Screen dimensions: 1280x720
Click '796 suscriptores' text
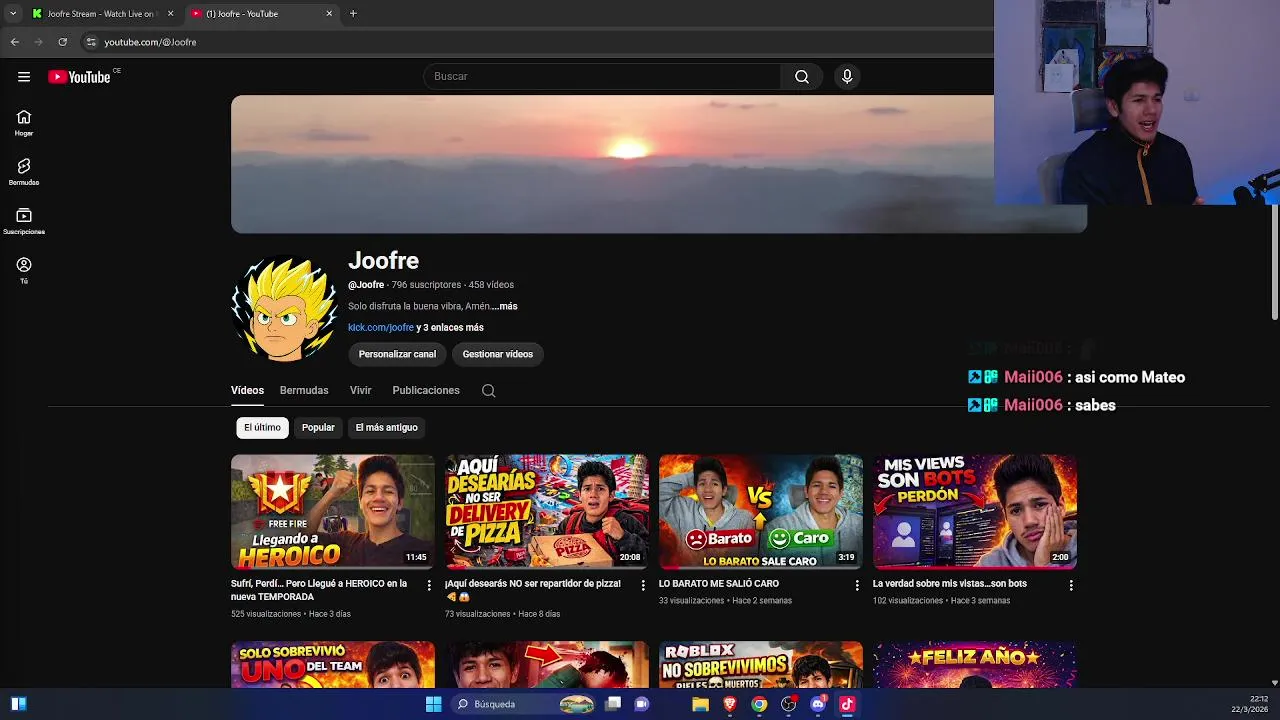pyautogui.click(x=426, y=285)
